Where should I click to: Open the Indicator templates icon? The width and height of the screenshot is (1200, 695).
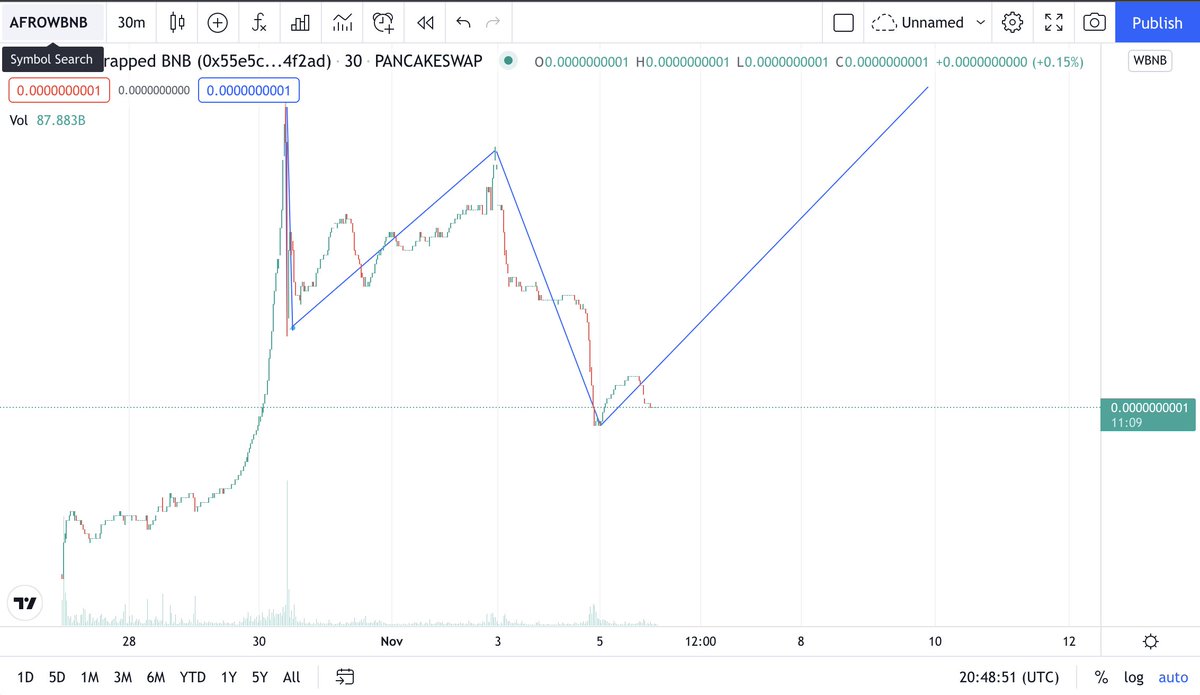tap(341, 22)
